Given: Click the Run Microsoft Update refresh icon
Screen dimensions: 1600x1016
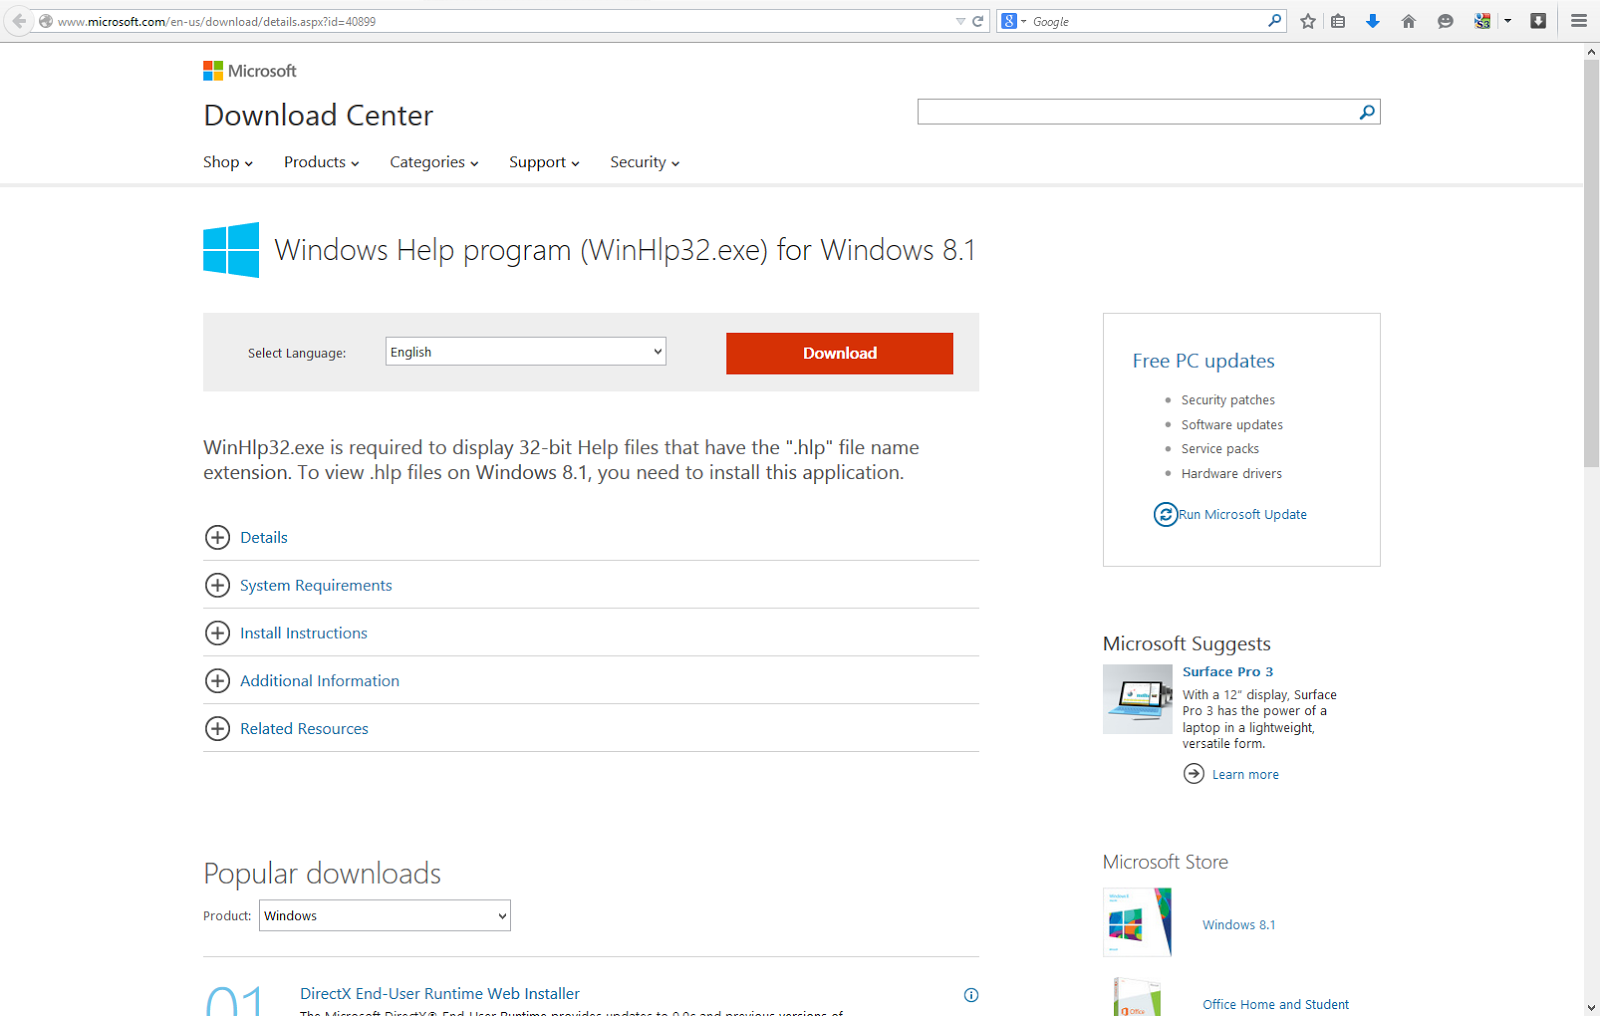Looking at the screenshot, I should pos(1165,514).
